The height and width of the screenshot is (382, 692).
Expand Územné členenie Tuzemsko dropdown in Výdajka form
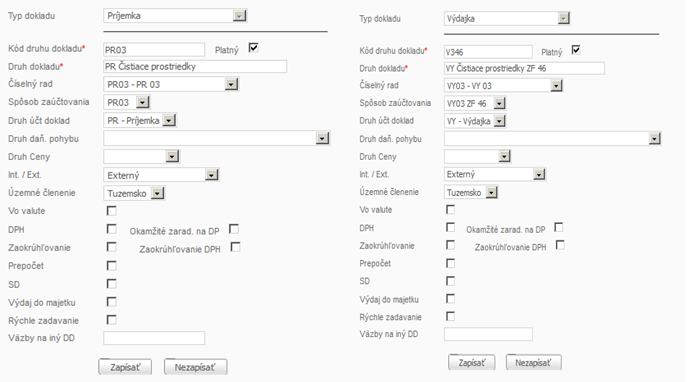471,192
